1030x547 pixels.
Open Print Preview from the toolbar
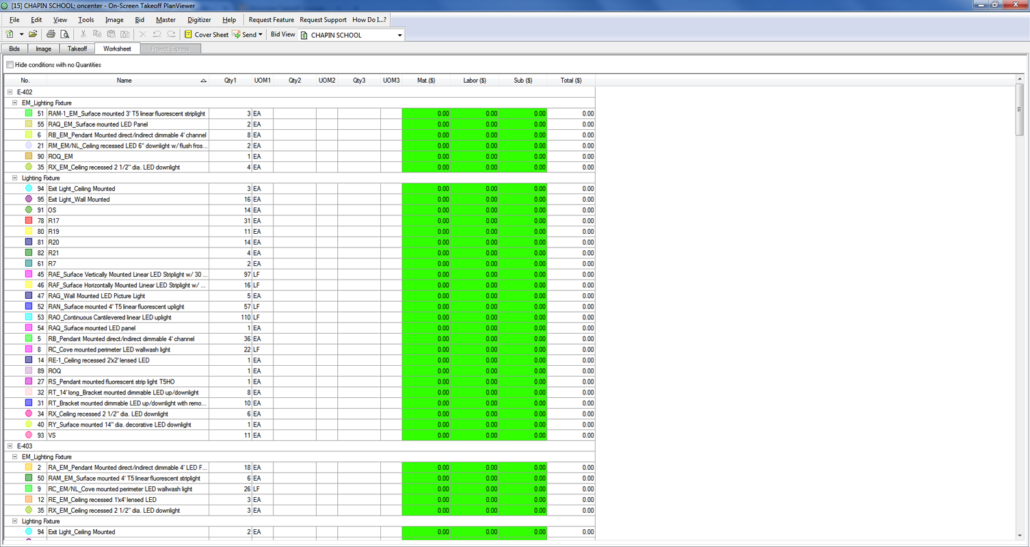click(x=65, y=34)
